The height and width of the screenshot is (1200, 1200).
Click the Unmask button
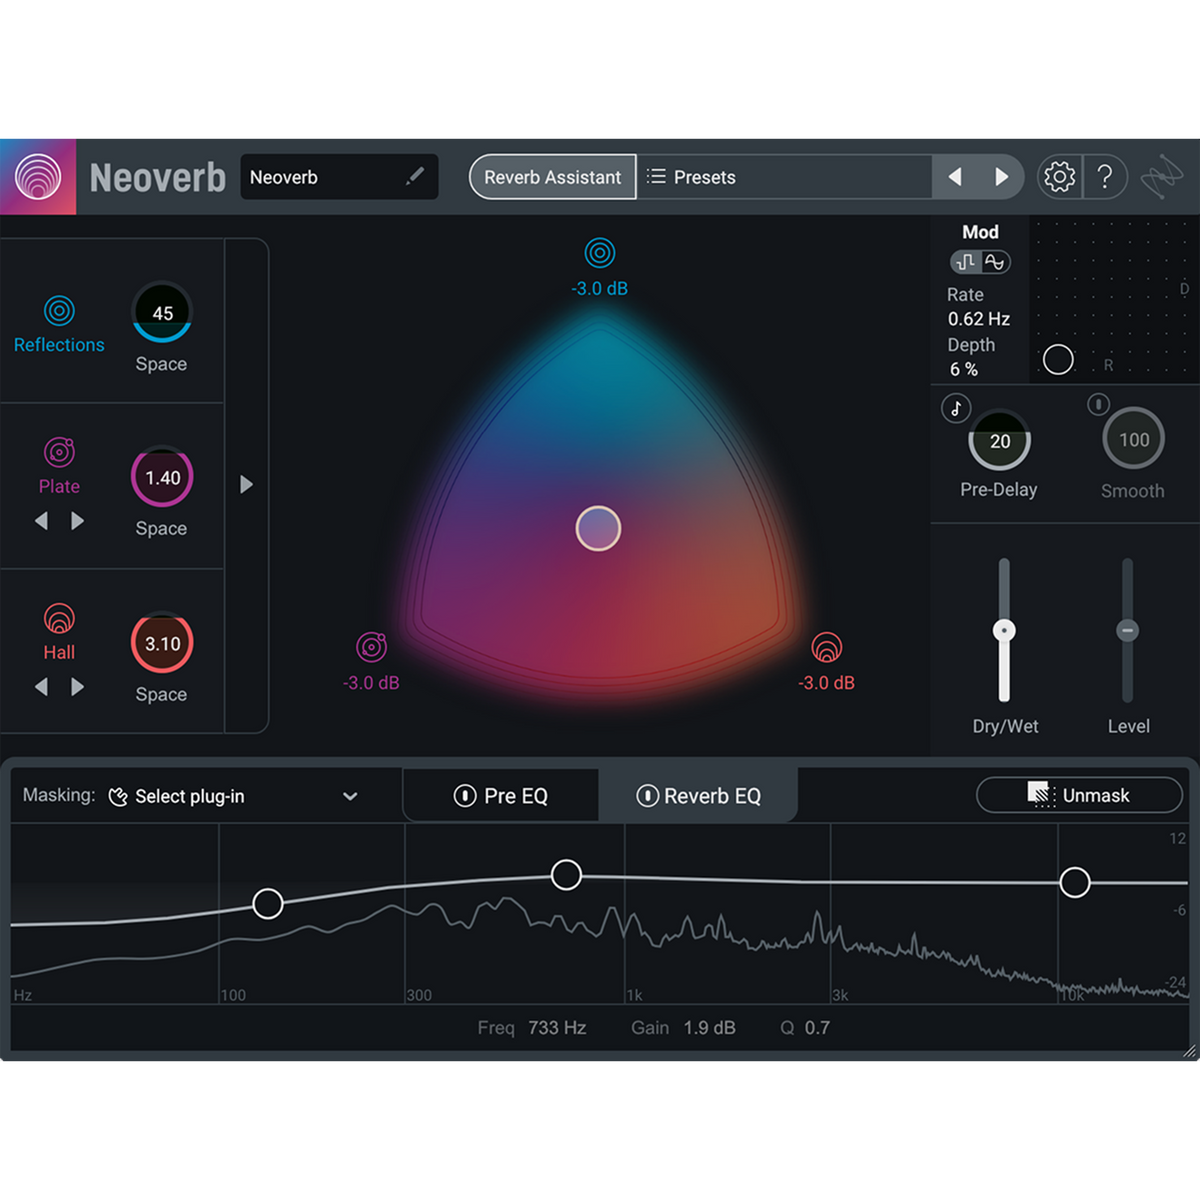(1079, 795)
